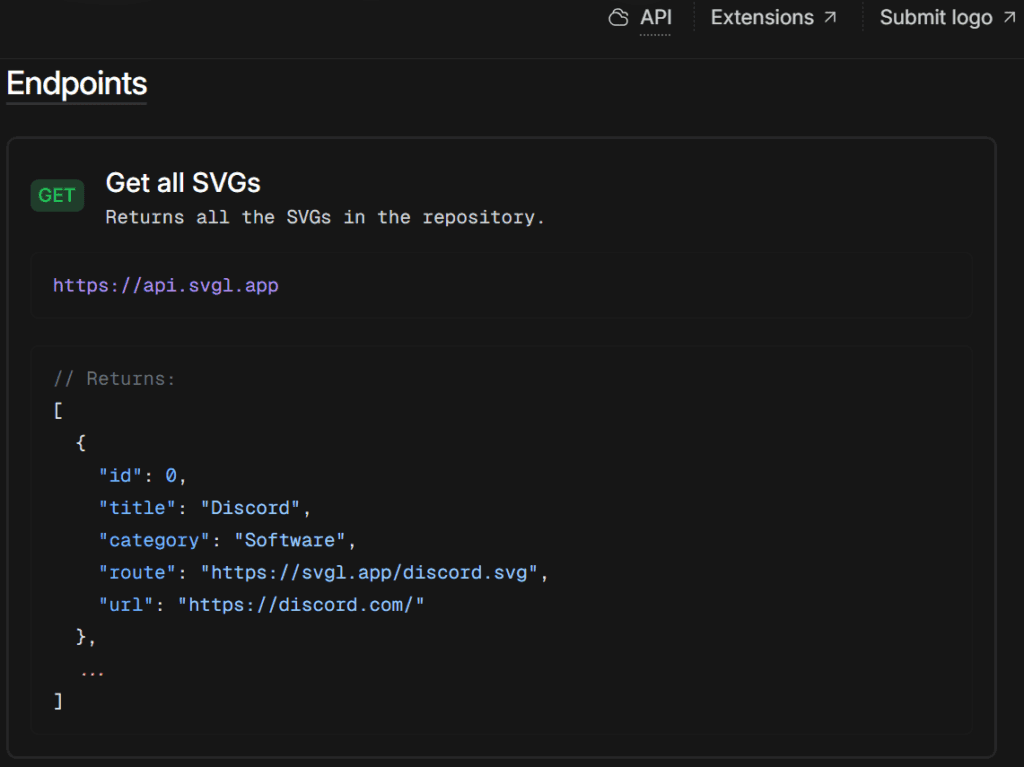The height and width of the screenshot is (767, 1024).
Task: Click the "id" key in the JSON response
Action: point(120,475)
